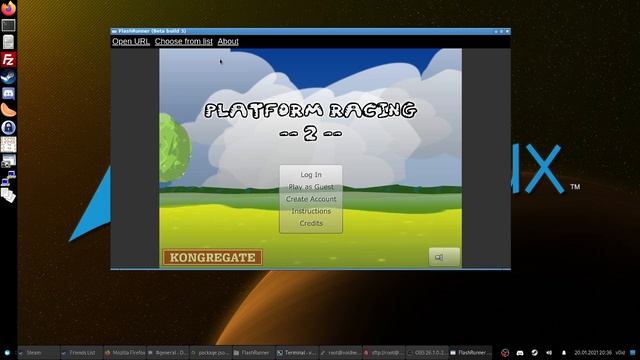The width and height of the screenshot is (640, 360).
Task: Open the Open URL menu
Action: tap(131, 42)
